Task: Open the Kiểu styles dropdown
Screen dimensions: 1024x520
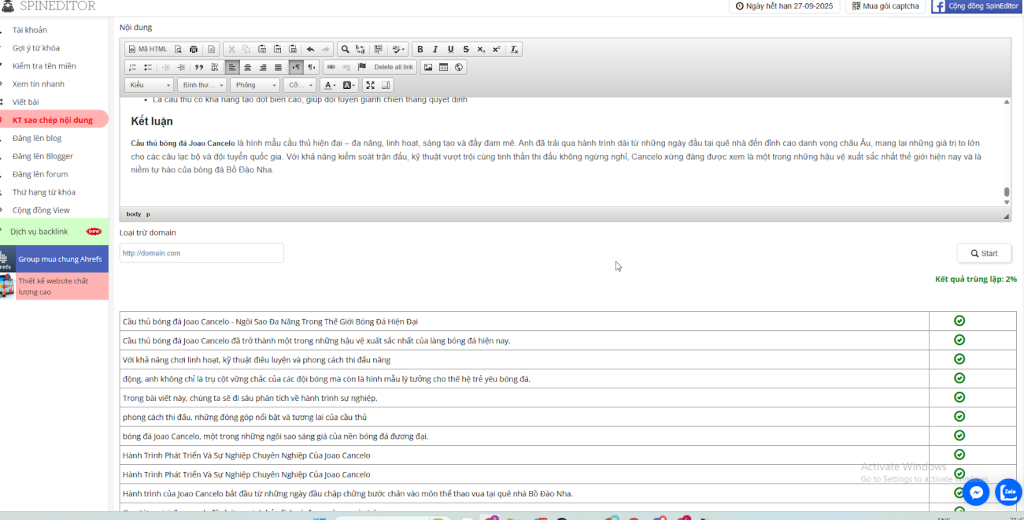Action: [149, 85]
